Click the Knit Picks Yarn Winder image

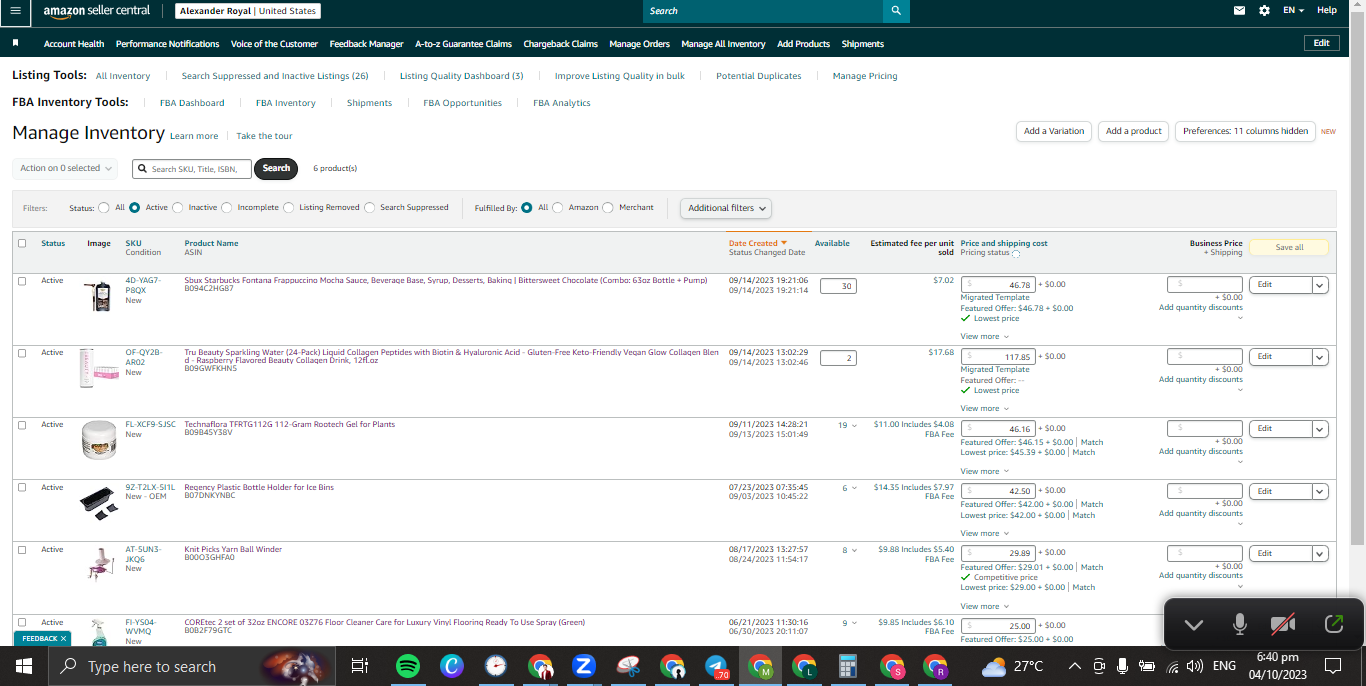click(x=98, y=563)
